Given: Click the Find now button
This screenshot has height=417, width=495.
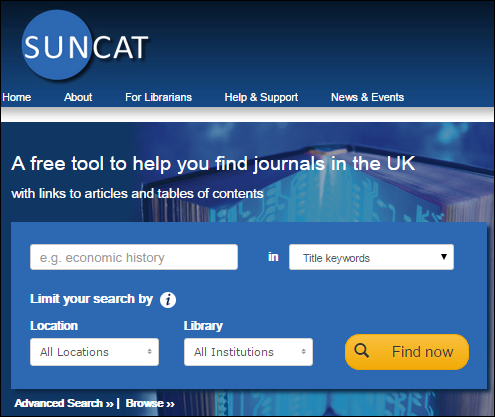Looking at the screenshot, I should (407, 352).
